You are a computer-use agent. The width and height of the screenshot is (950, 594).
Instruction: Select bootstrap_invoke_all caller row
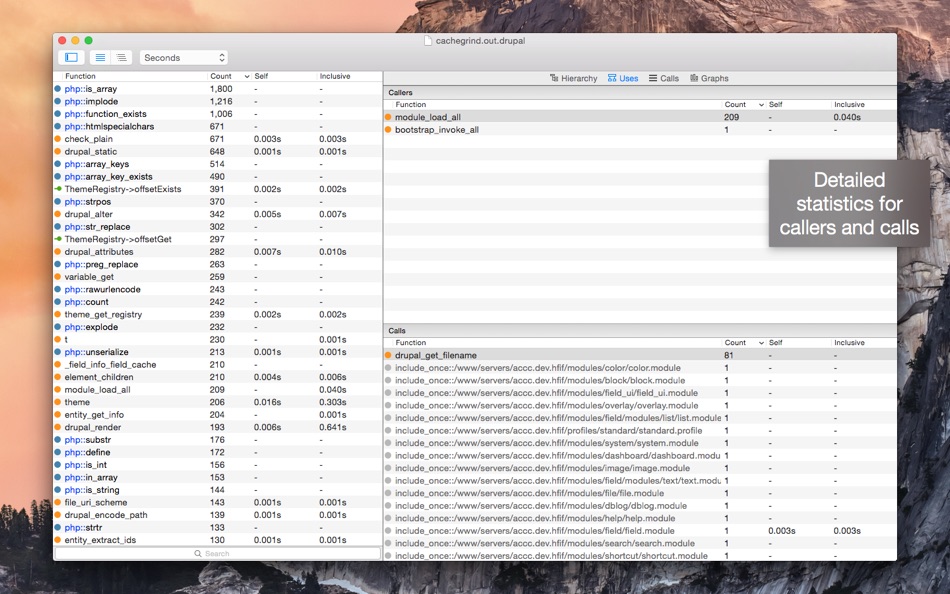(640, 130)
